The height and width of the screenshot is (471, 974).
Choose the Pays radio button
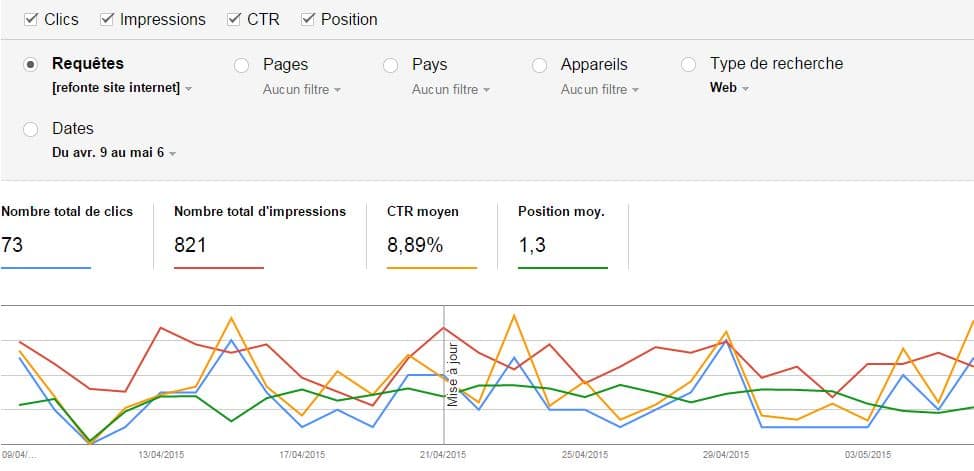click(x=391, y=65)
